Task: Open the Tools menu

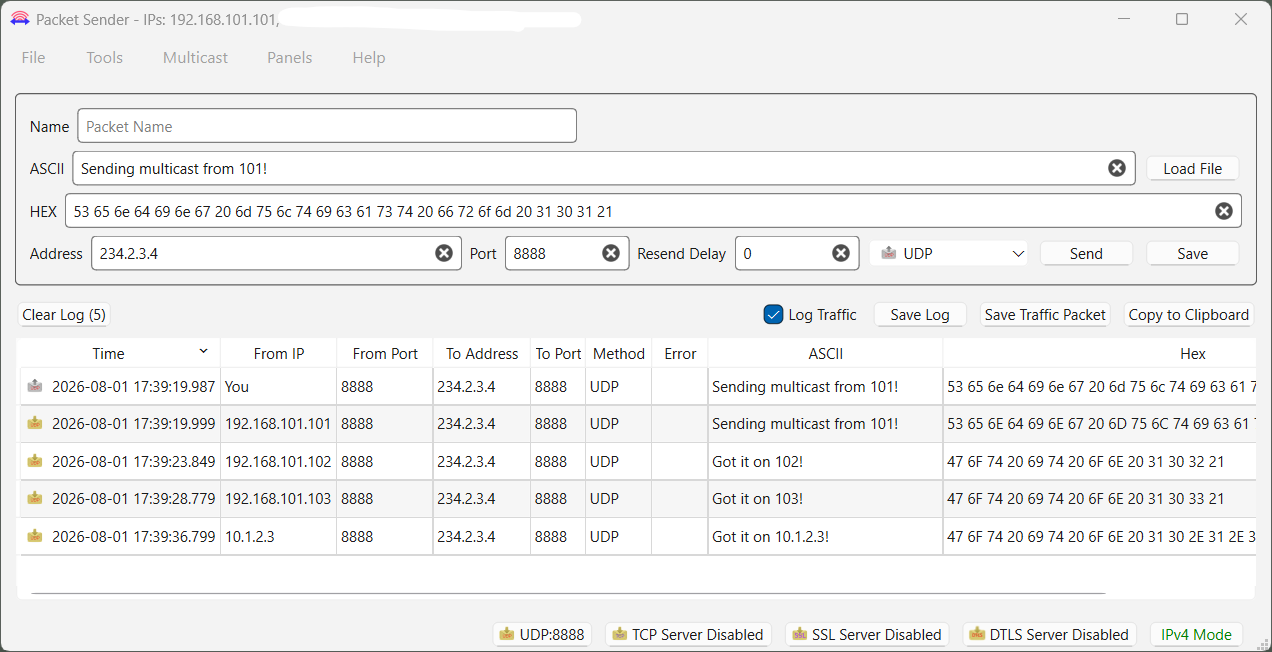Action: [105, 57]
